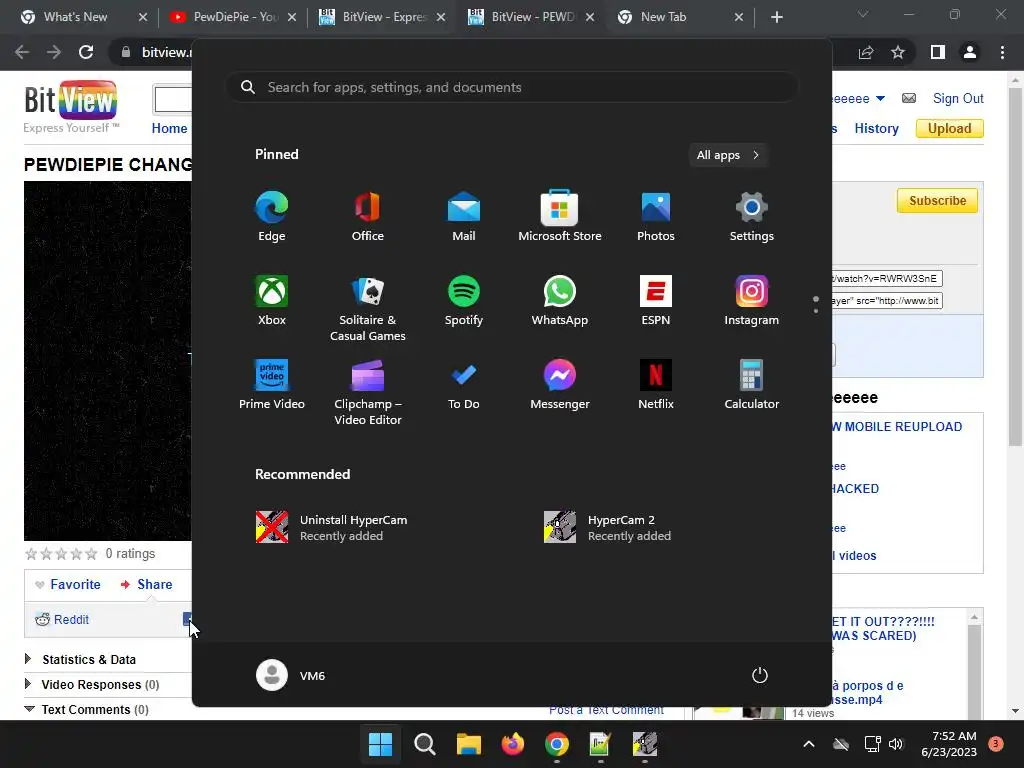1024x768 pixels.
Task: Click the power button in Start menu
Action: pyautogui.click(x=760, y=675)
